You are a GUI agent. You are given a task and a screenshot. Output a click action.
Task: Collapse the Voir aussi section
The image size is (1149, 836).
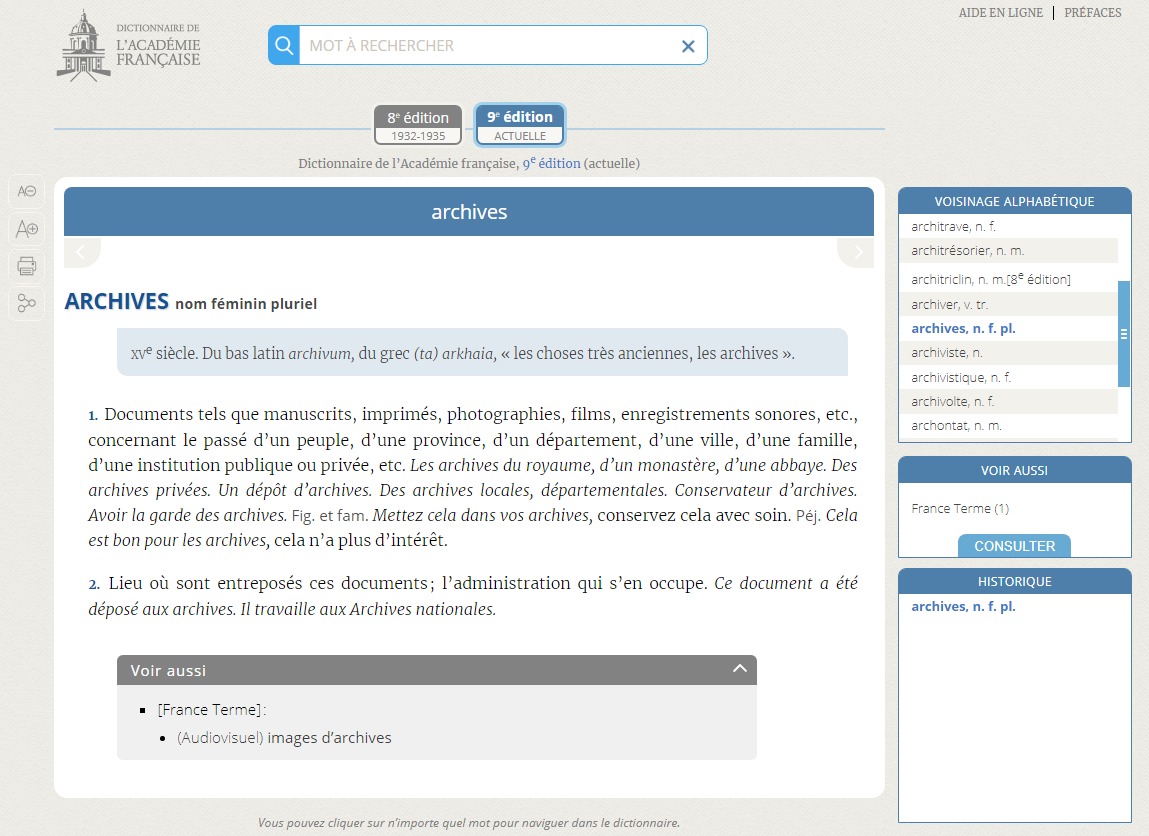pyautogui.click(x=739, y=669)
